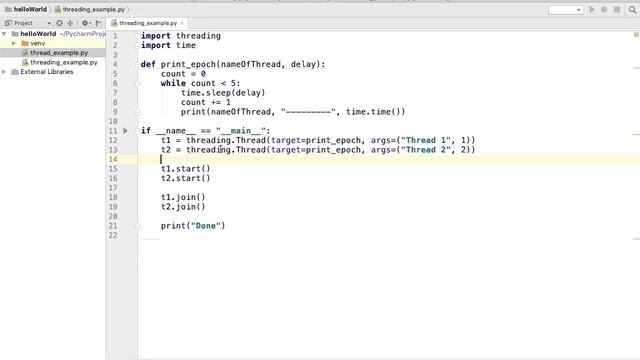Click the Stop button in the top toolbar
Screen dimensions: 640x360
point(617,9)
